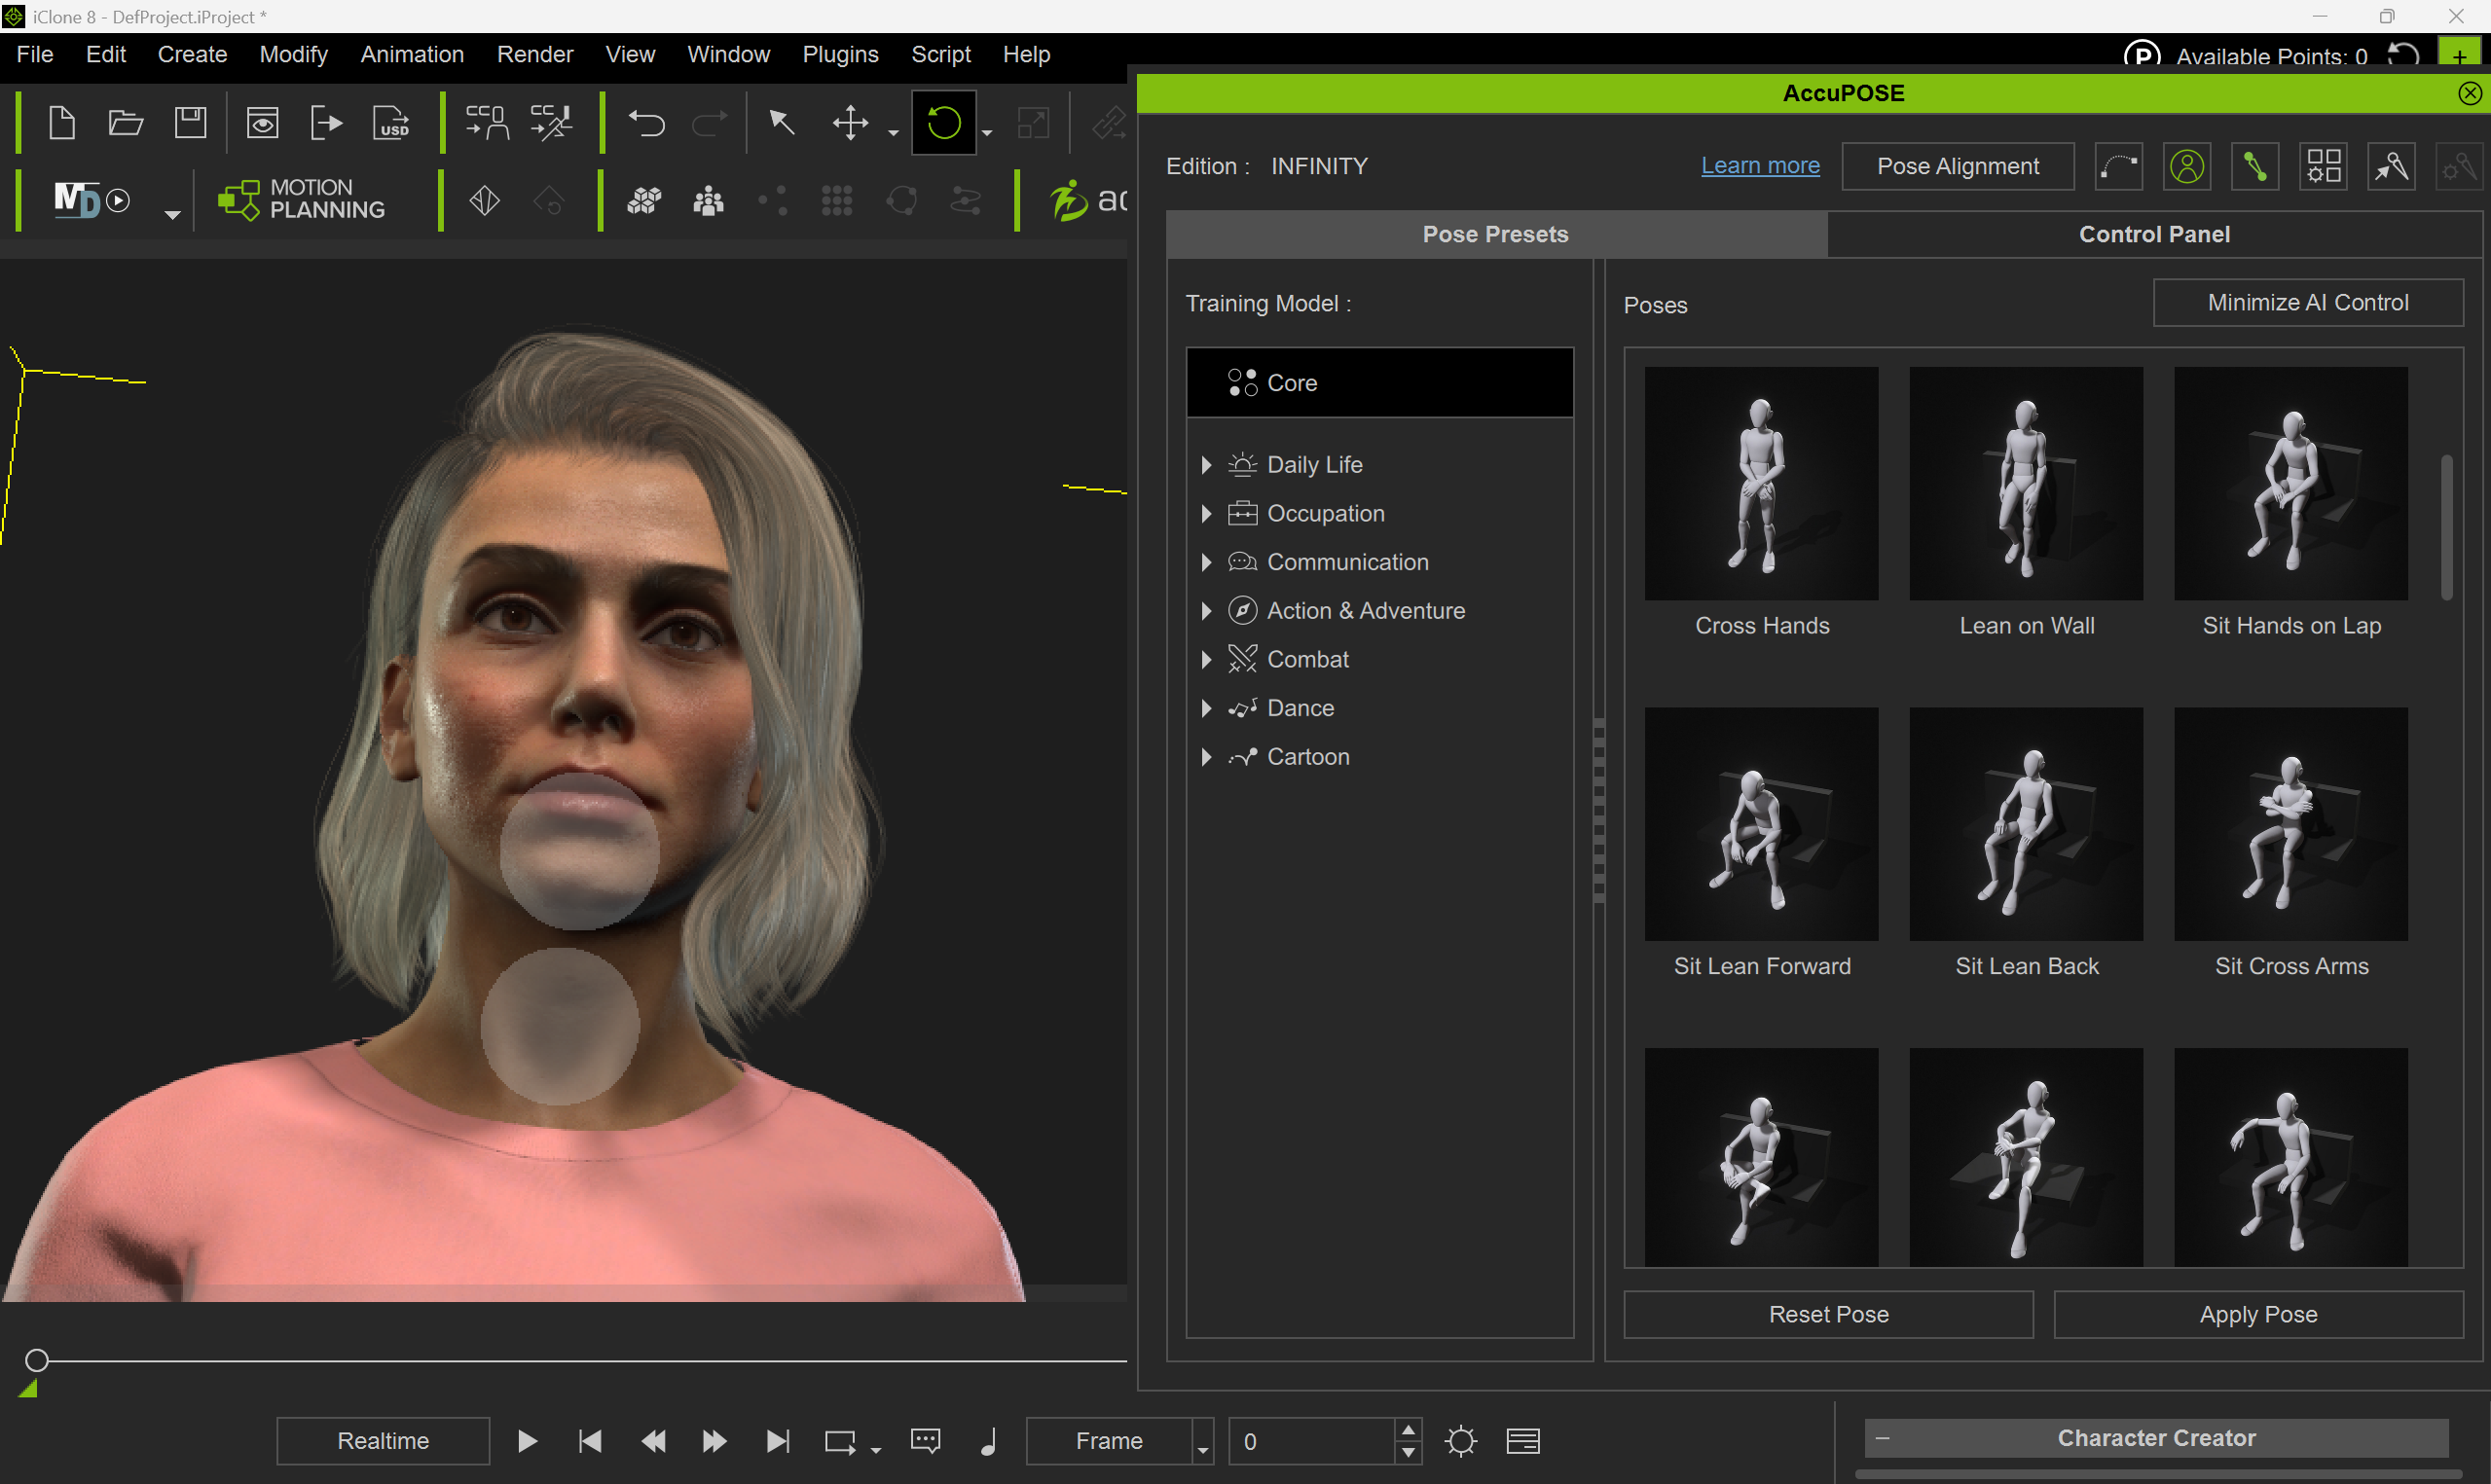Toggle Realtime playback mode

pos(383,1441)
